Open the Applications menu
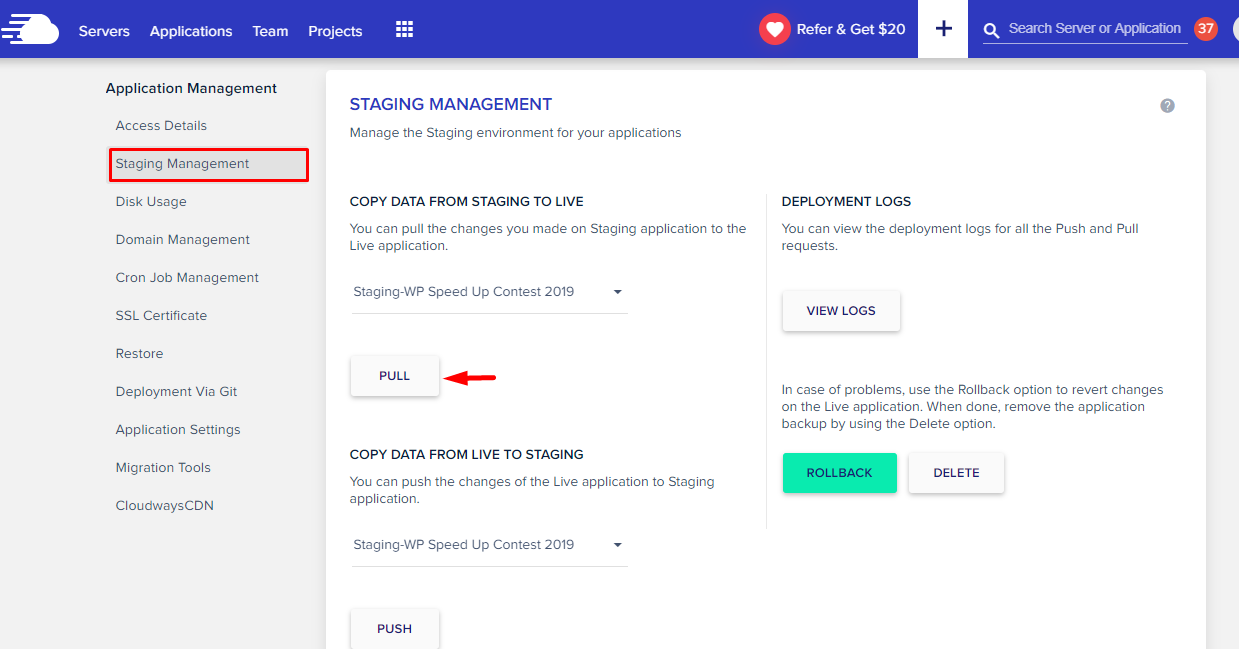Image resolution: width=1239 pixels, height=649 pixels. coord(191,31)
